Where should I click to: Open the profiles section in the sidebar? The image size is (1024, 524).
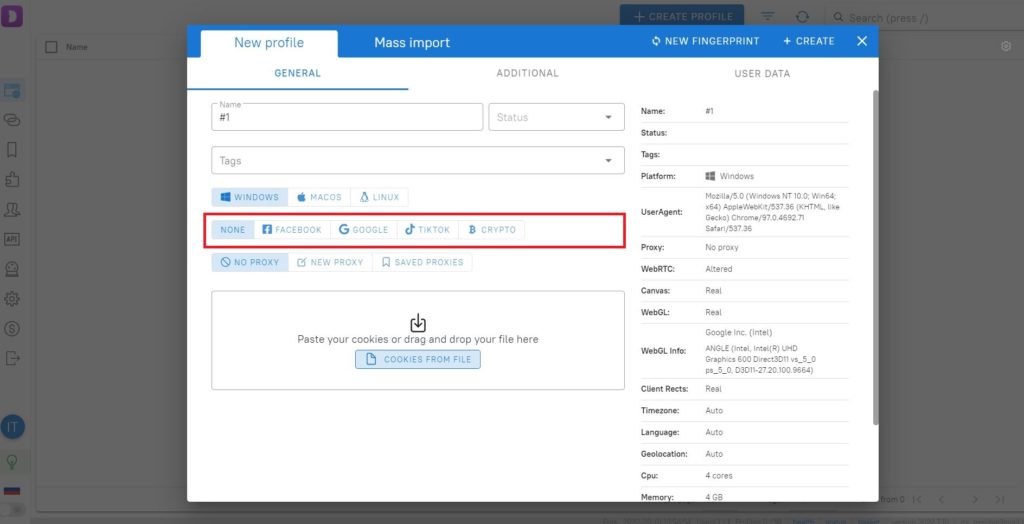click(x=12, y=91)
